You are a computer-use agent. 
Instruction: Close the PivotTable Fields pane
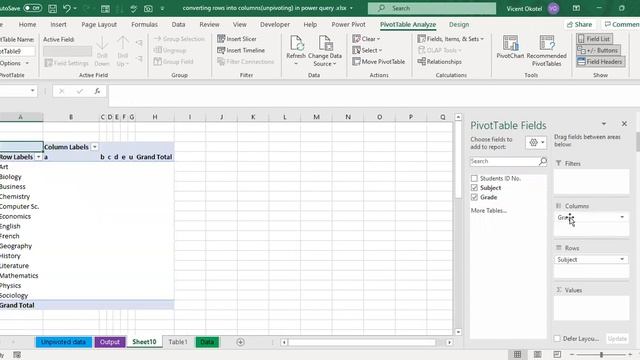624,124
